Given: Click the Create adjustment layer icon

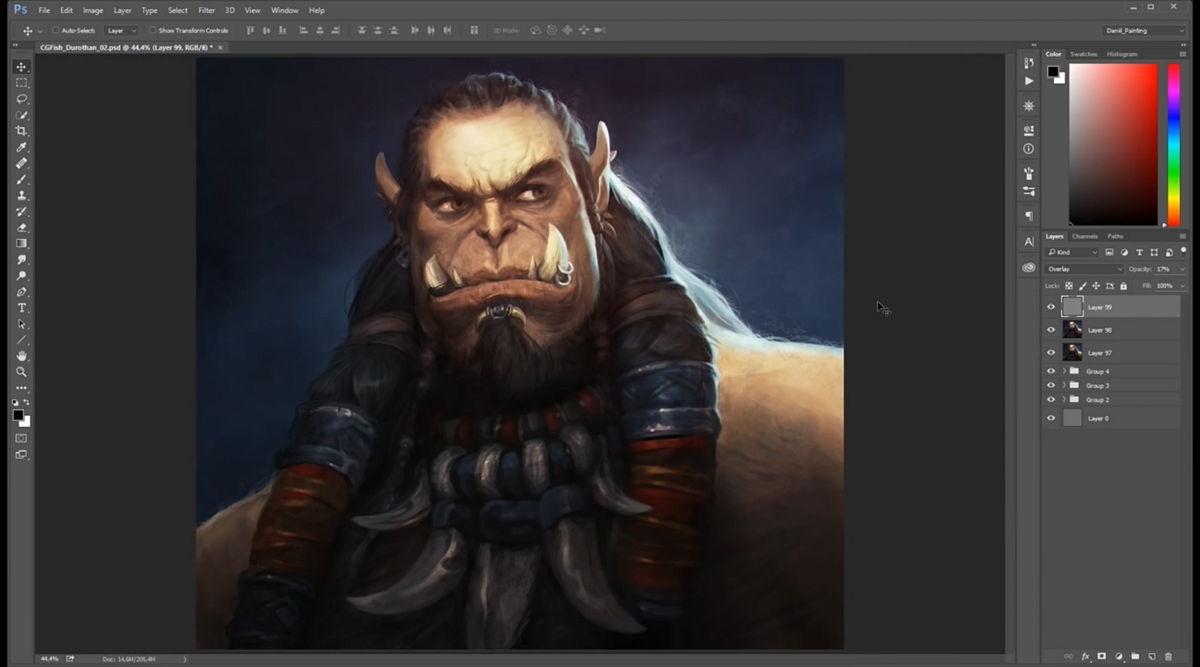Looking at the screenshot, I should (x=1118, y=656).
